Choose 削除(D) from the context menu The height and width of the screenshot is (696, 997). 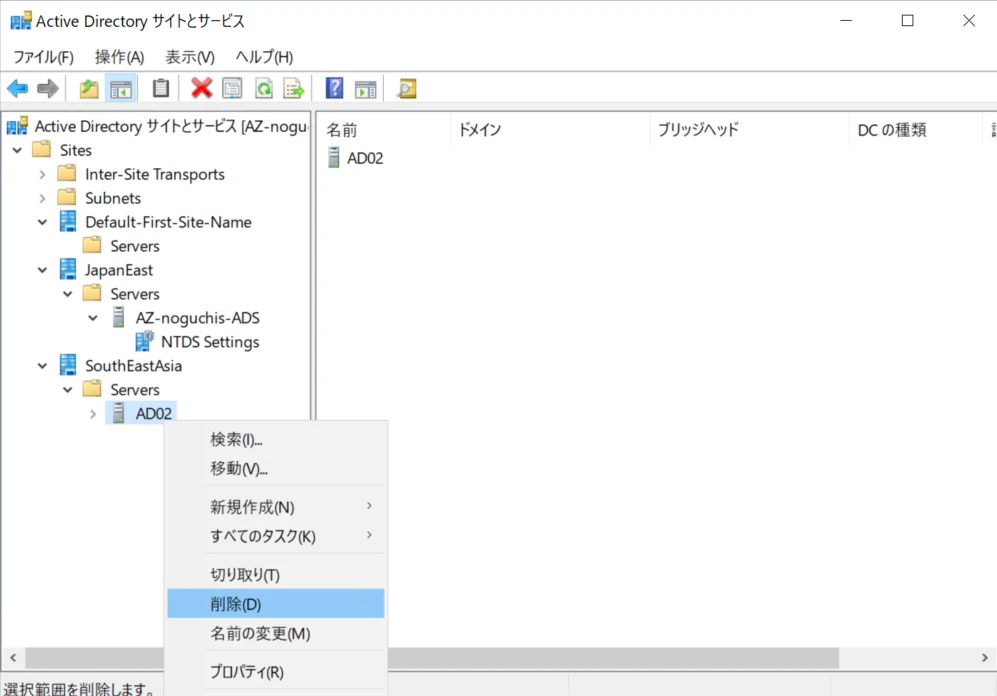click(x=275, y=604)
